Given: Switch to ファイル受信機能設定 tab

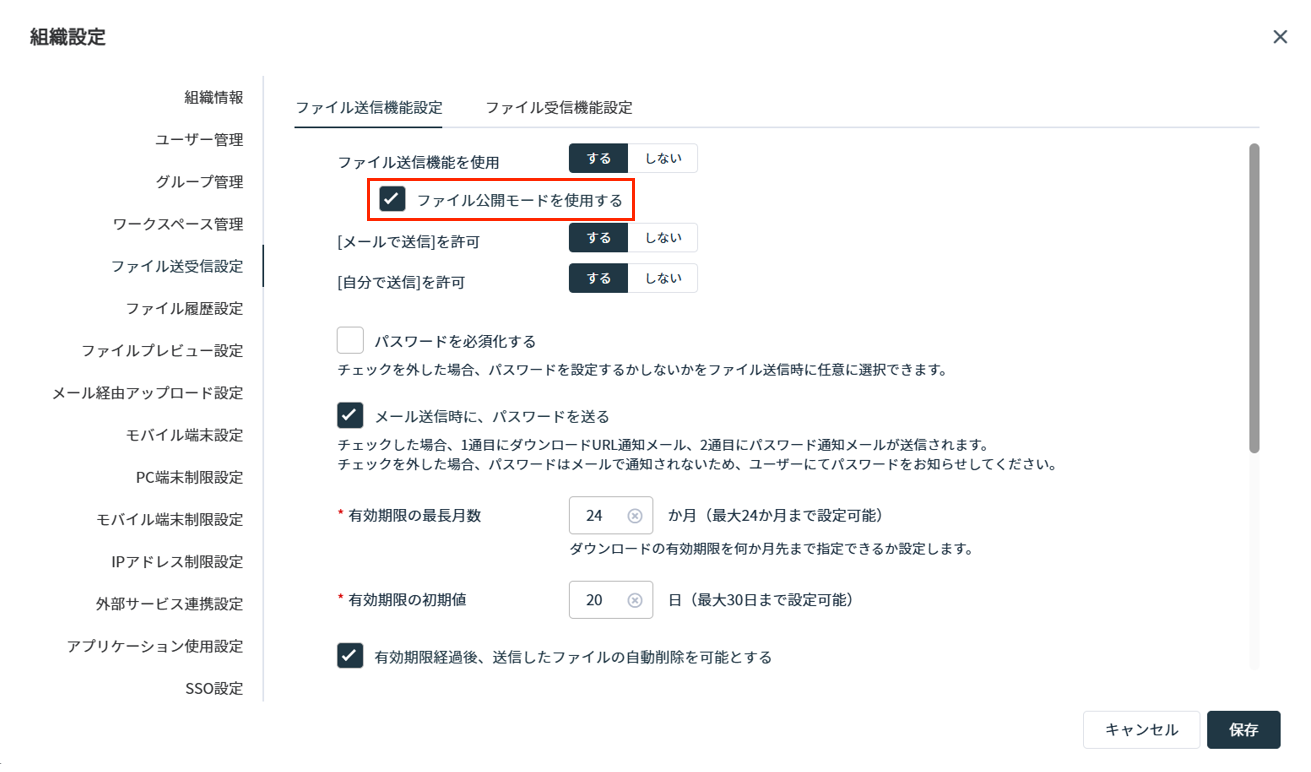Looking at the screenshot, I should pos(558,108).
